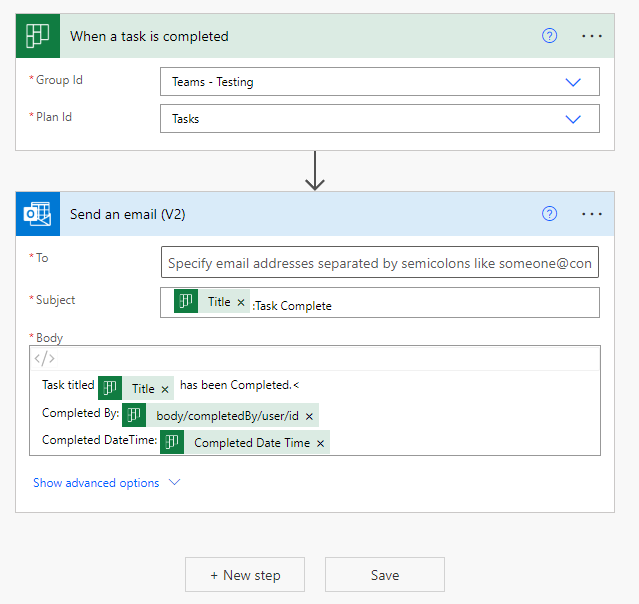Click the Outlook icon on Send an email card
The height and width of the screenshot is (604, 639).
38,214
